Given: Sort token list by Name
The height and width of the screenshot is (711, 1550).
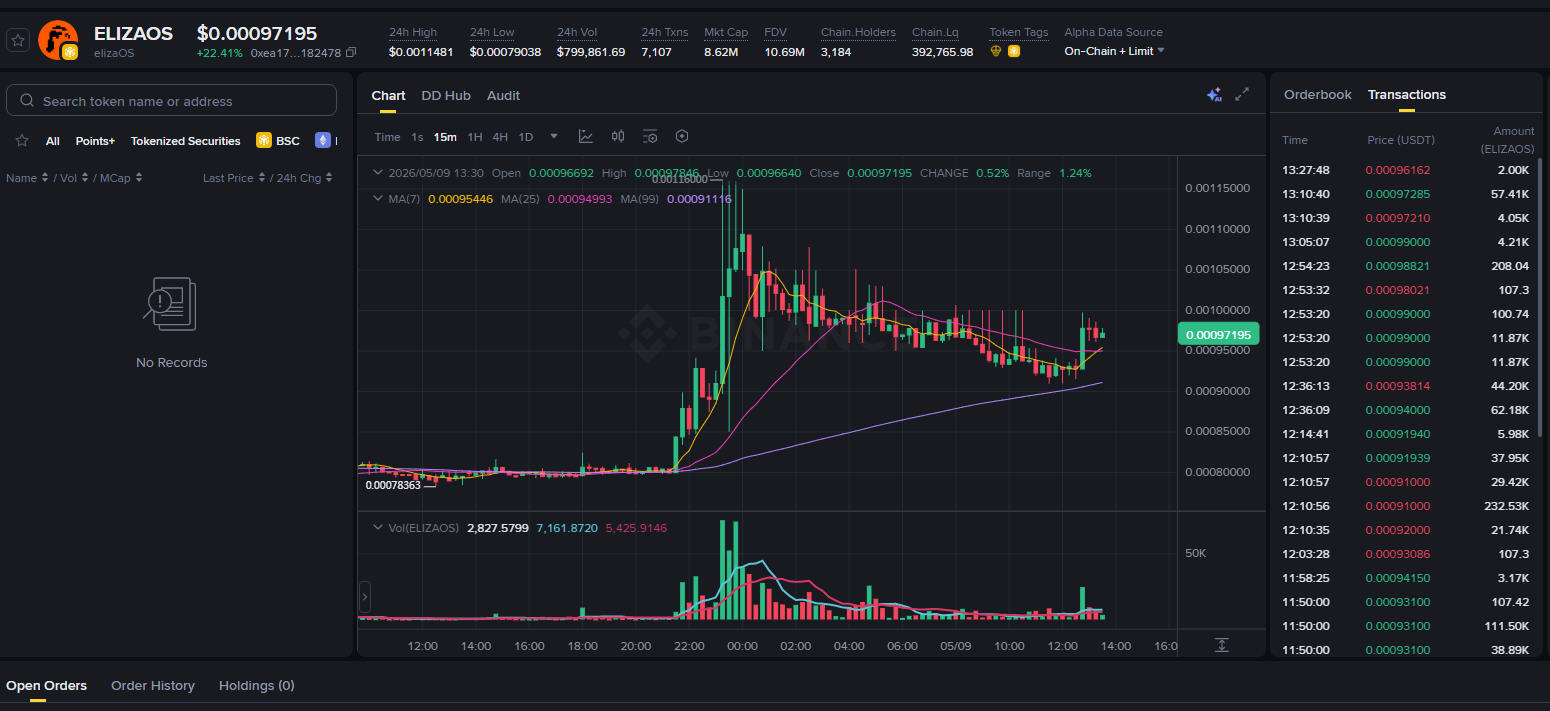Looking at the screenshot, I should 26,178.
